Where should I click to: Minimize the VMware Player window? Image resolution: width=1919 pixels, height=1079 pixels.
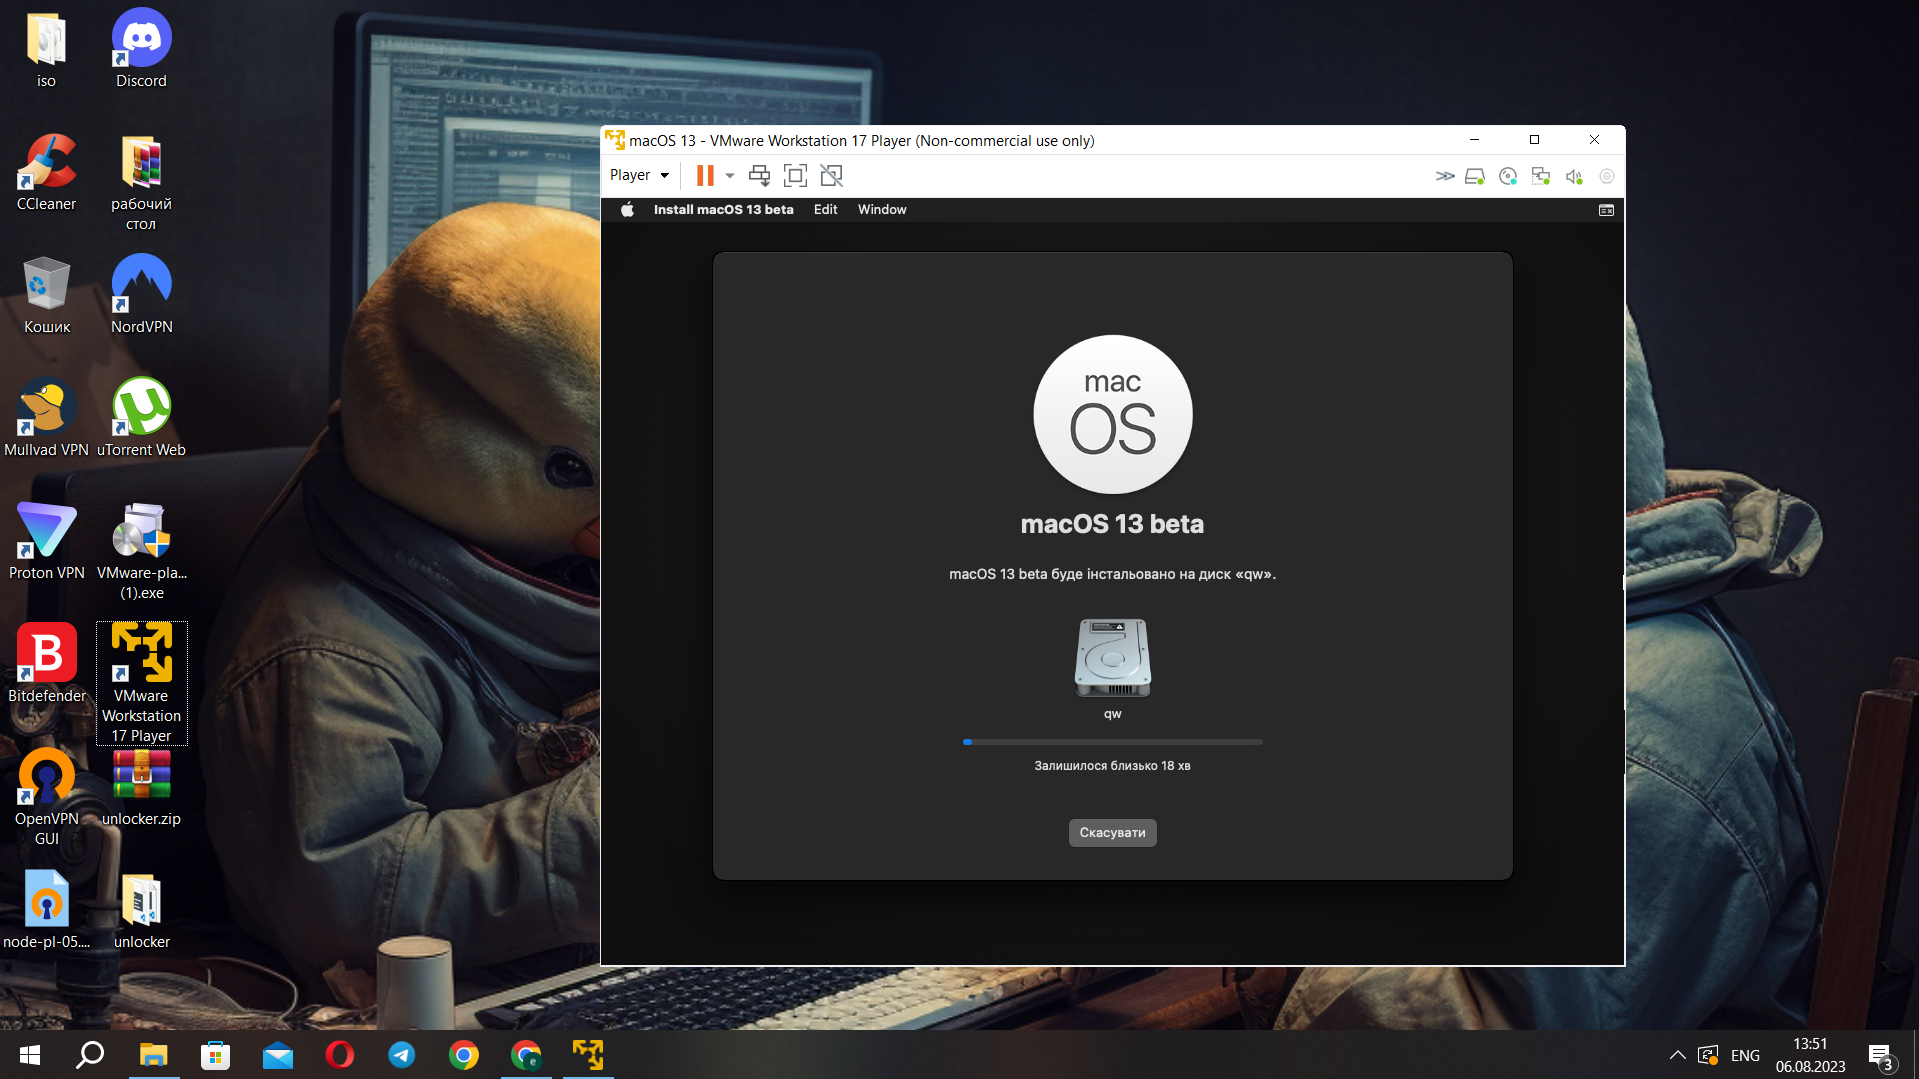tap(1474, 140)
